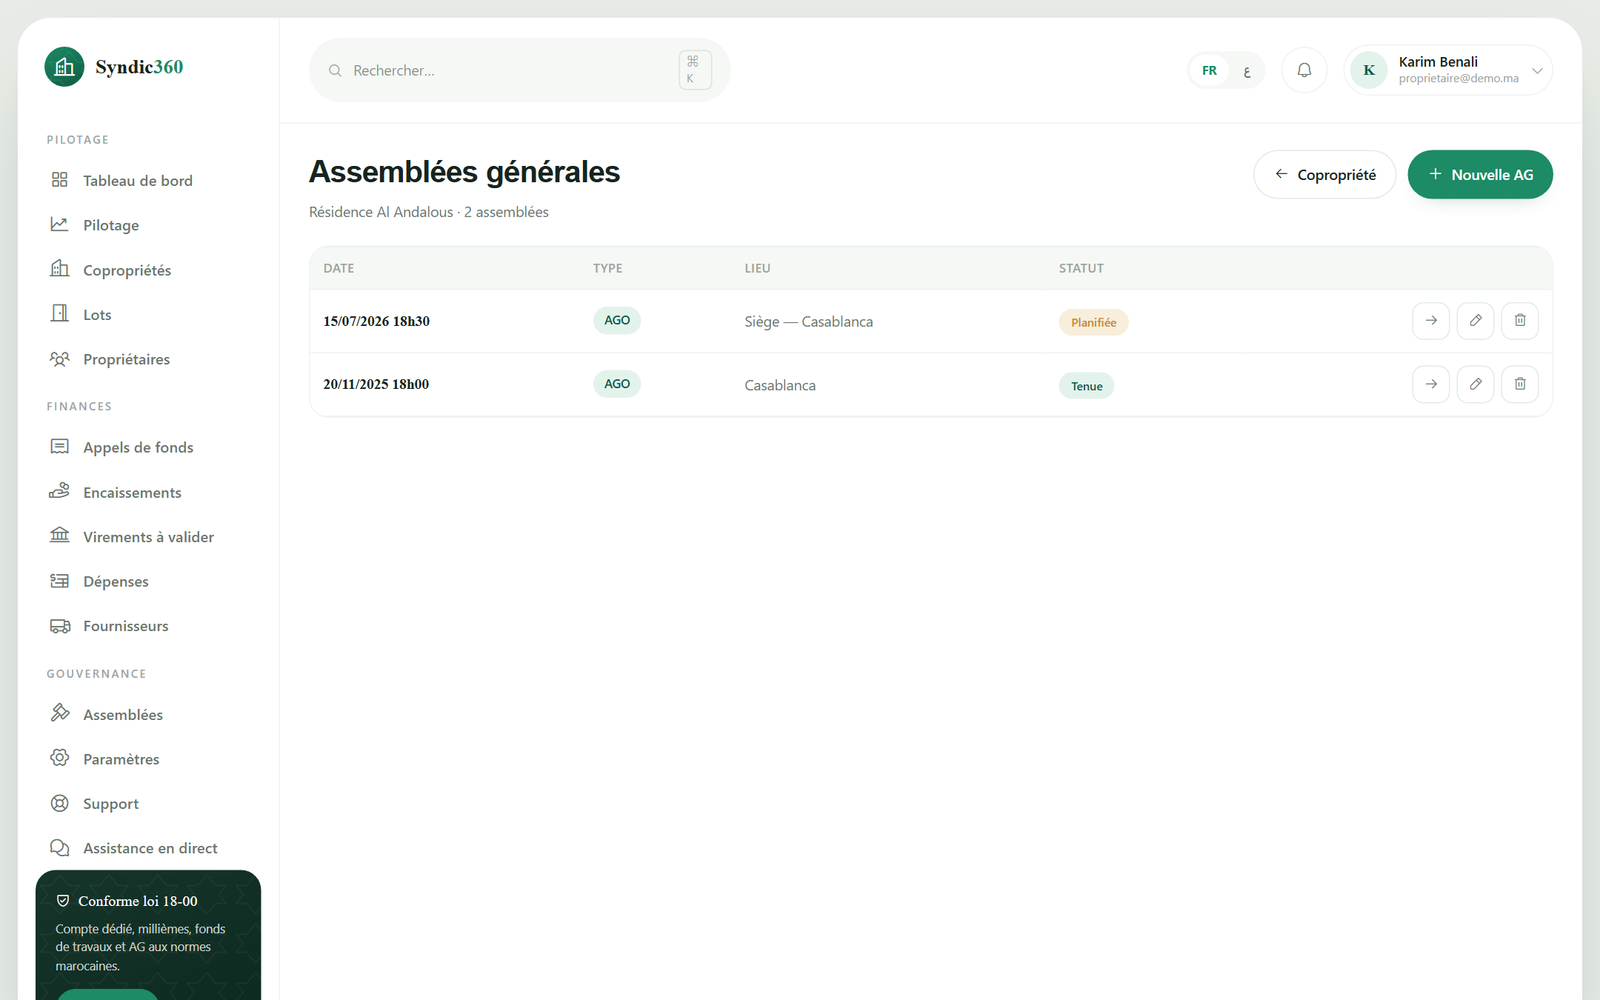This screenshot has width=1600, height=1000.
Task: Click the search magnifier icon
Action: tap(335, 71)
